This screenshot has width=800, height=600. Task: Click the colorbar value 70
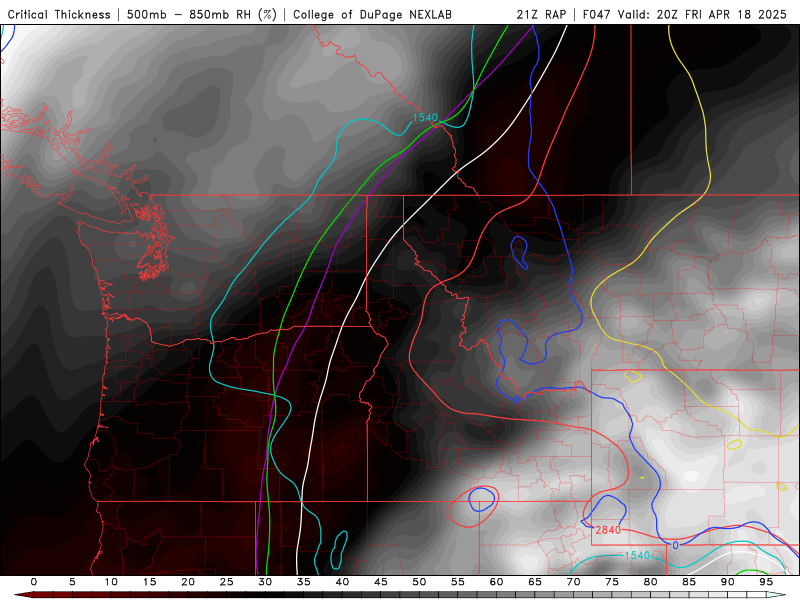pyautogui.click(x=573, y=582)
